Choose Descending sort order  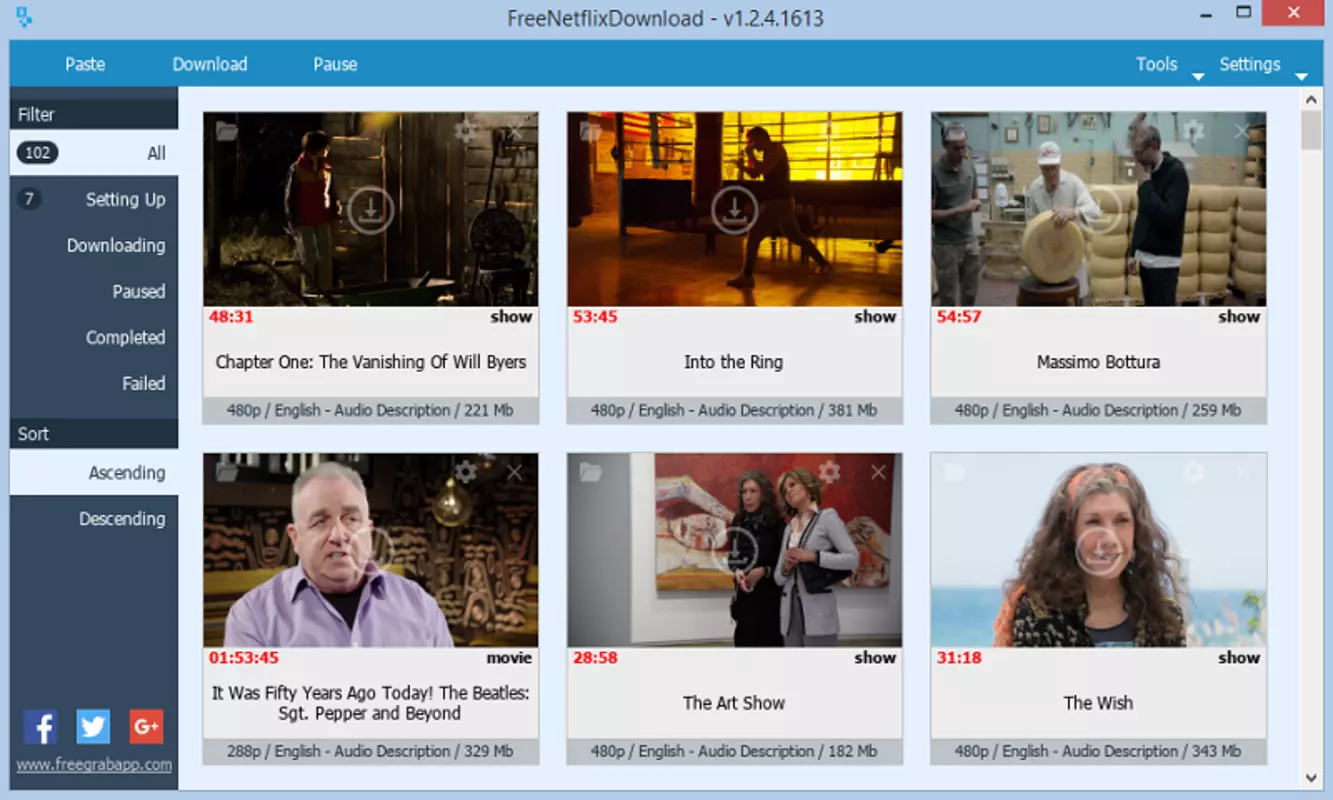[94, 518]
